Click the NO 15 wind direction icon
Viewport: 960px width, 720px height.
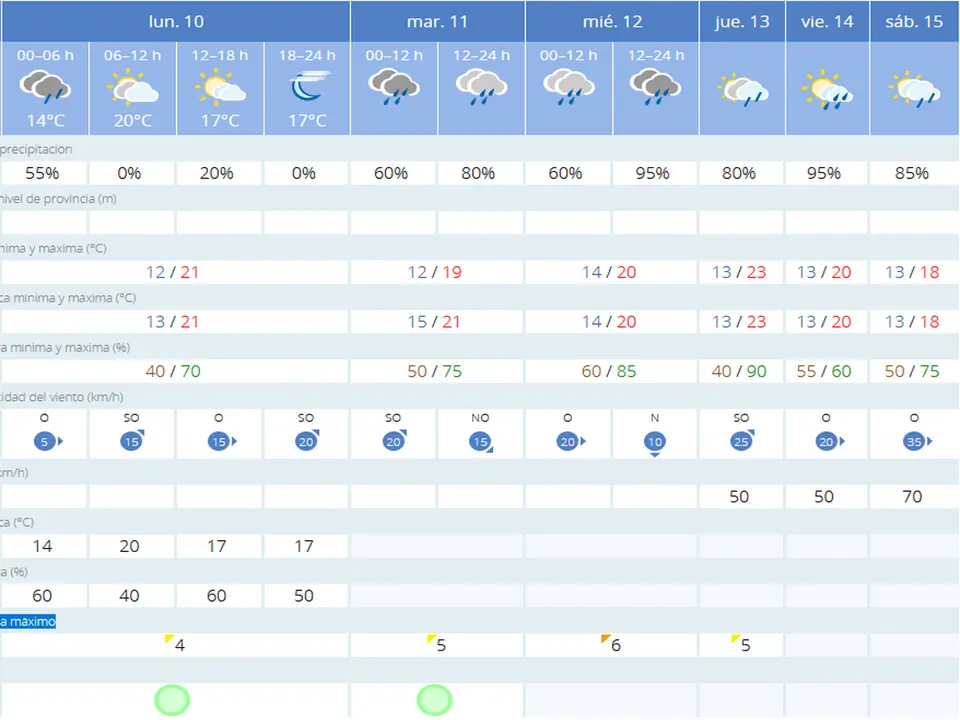coord(481,442)
